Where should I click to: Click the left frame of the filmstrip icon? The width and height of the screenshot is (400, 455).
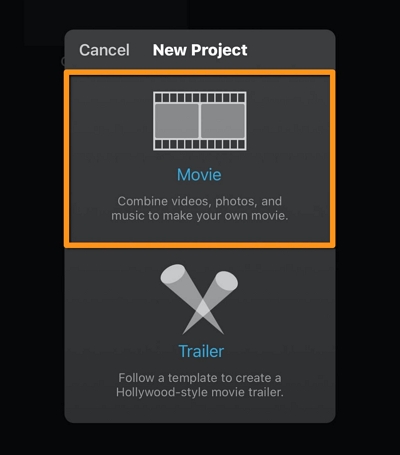coord(177,121)
